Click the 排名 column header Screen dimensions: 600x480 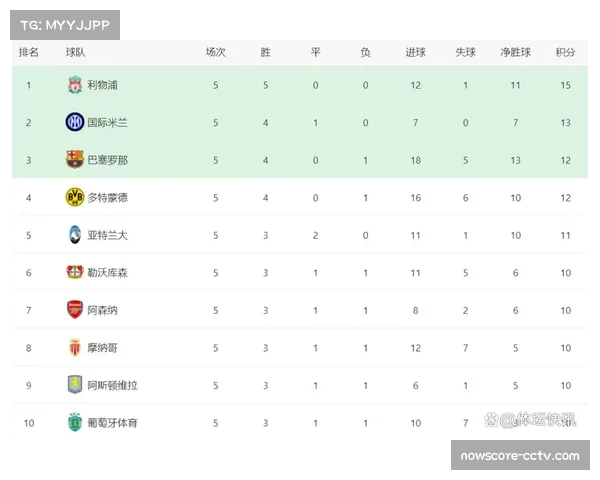(x=29, y=52)
